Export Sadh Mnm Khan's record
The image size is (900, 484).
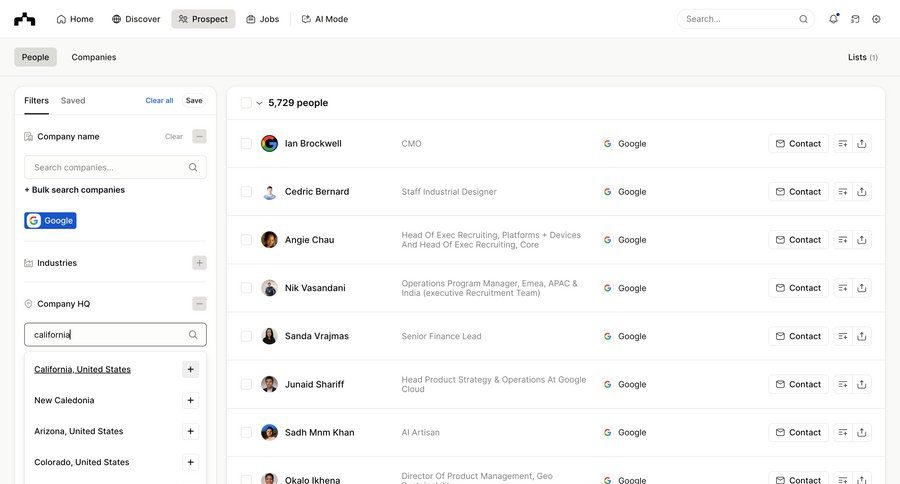(x=862, y=432)
